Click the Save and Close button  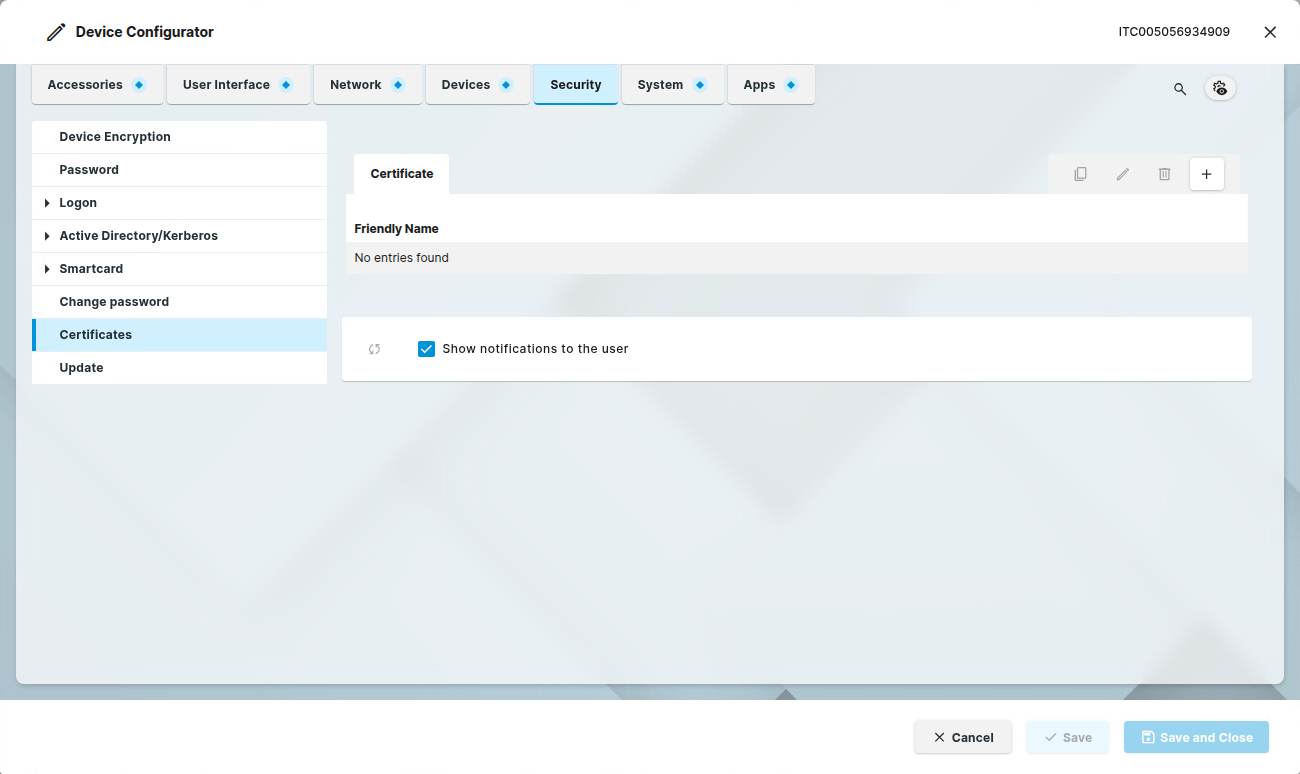[1196, 737]
